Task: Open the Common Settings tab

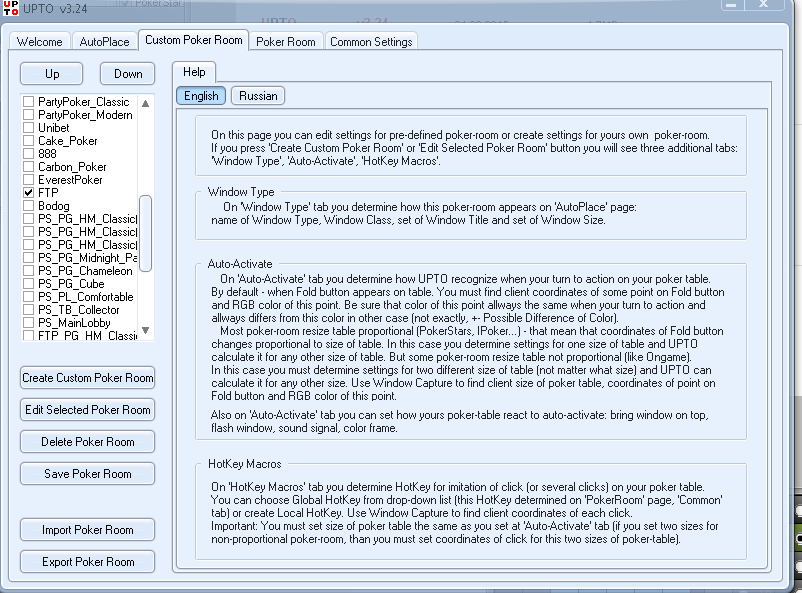Action: click(x=371, y=41)
